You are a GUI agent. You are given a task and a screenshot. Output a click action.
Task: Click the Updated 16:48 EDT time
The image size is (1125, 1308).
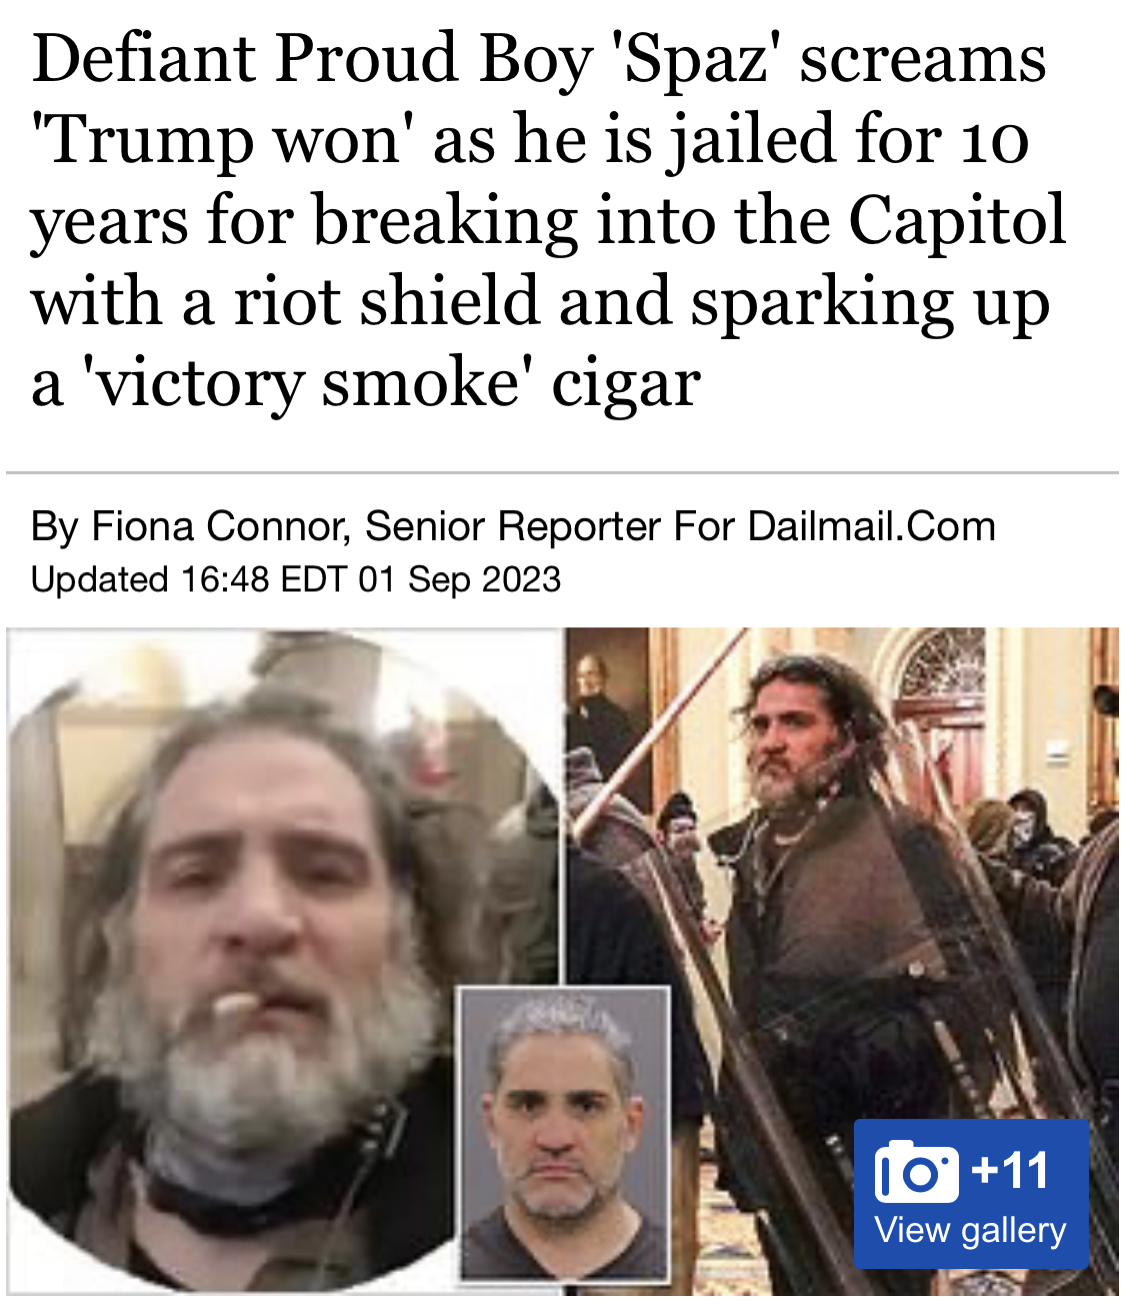pyautogui.click(x=188, y=579)
